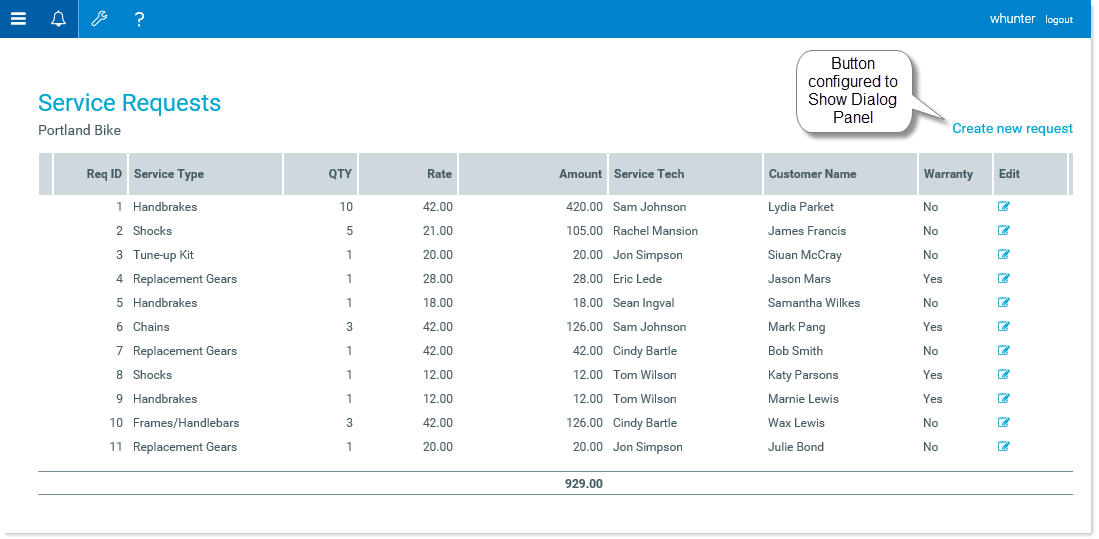Open the wrench tools icon
Image resolution: width=1099 pixels, height=539 pixels.
(100, 19)
